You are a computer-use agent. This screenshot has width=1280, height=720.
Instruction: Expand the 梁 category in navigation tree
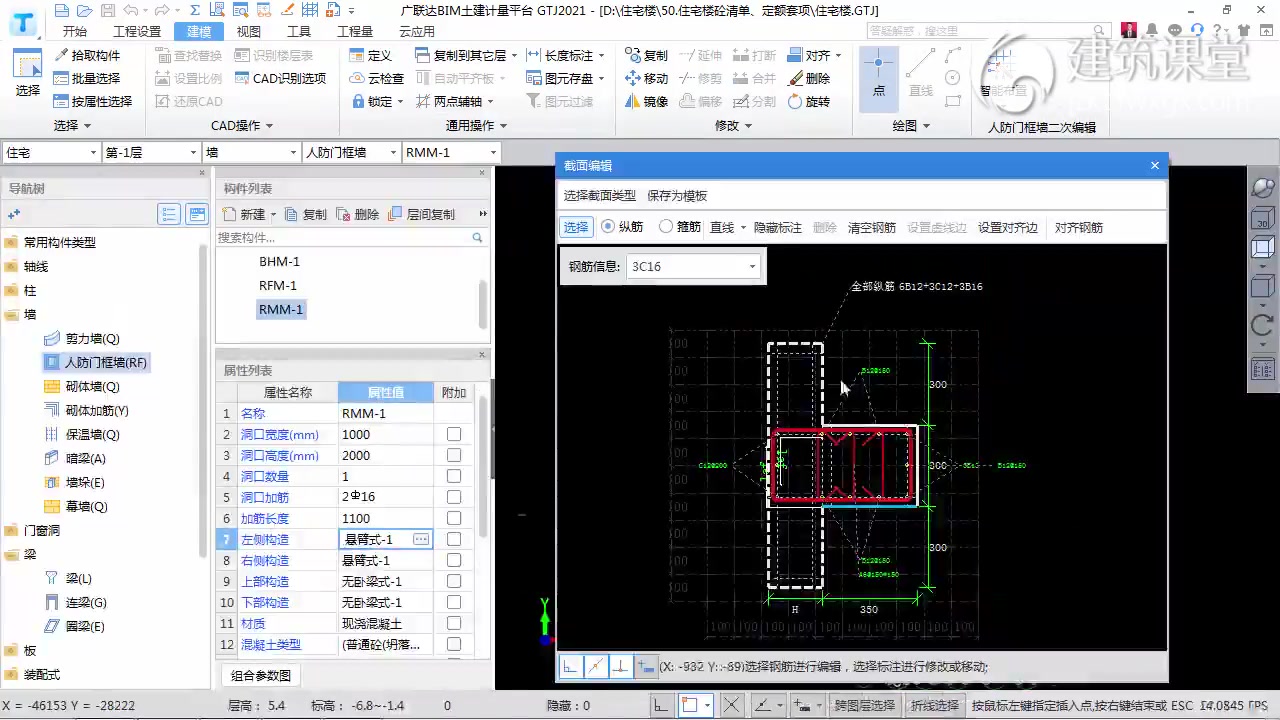(30, 554)
